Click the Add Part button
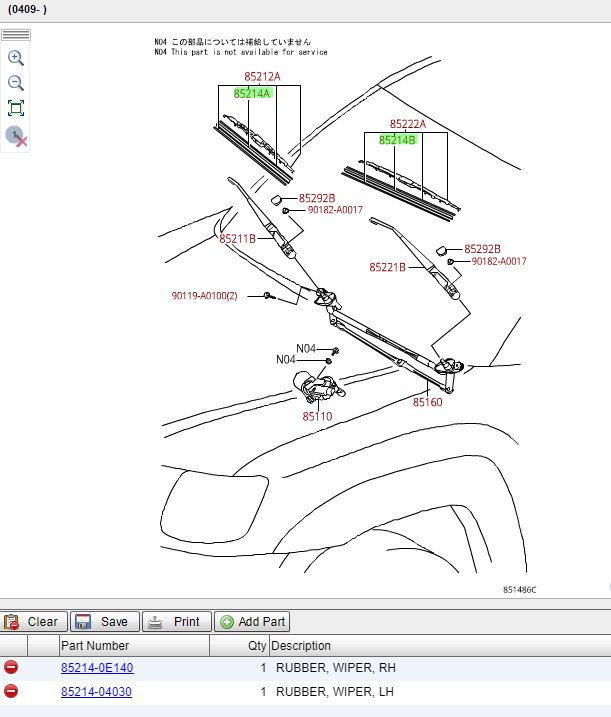This screenshot has width=611, height=717. [252, 622]
